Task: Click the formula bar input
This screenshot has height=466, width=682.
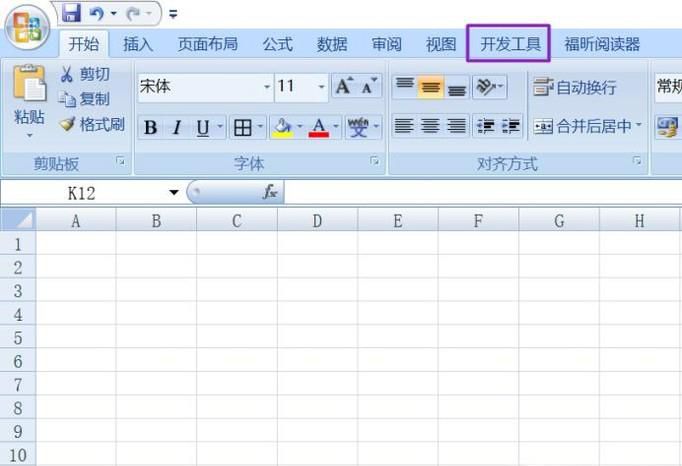Action: [483, 192]
